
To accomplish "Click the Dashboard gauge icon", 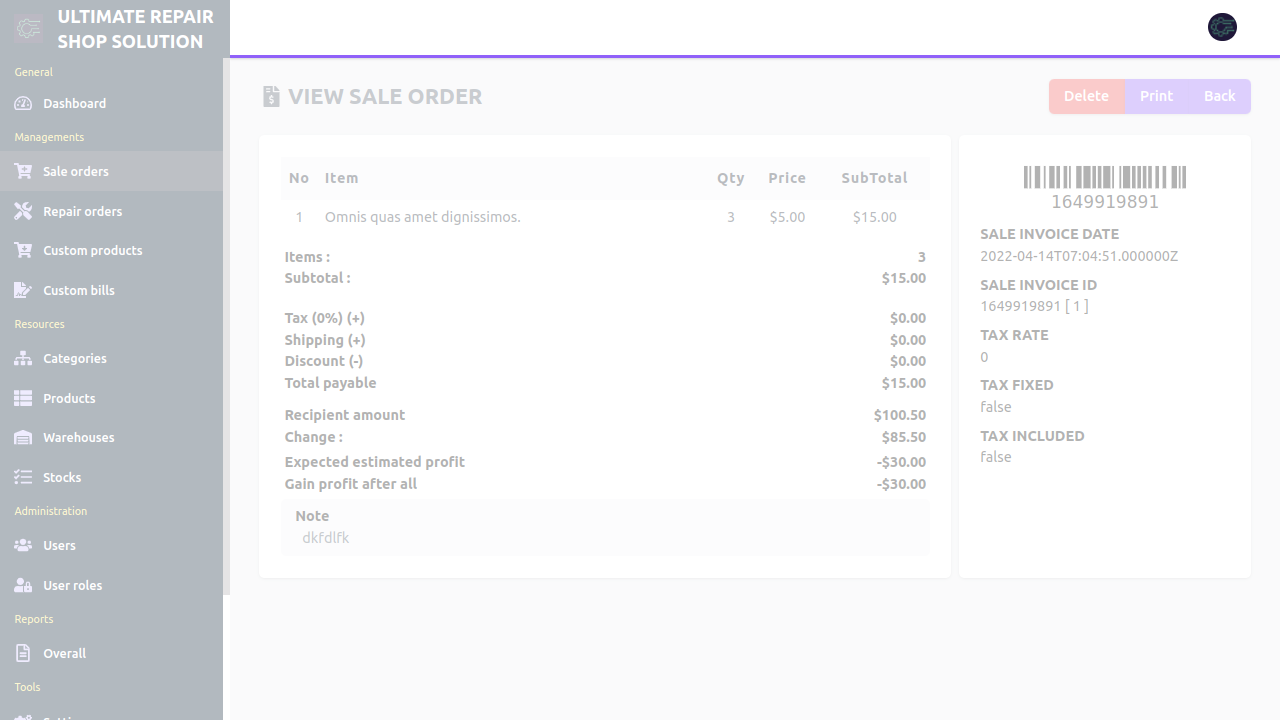I will [x=23, y=104].
